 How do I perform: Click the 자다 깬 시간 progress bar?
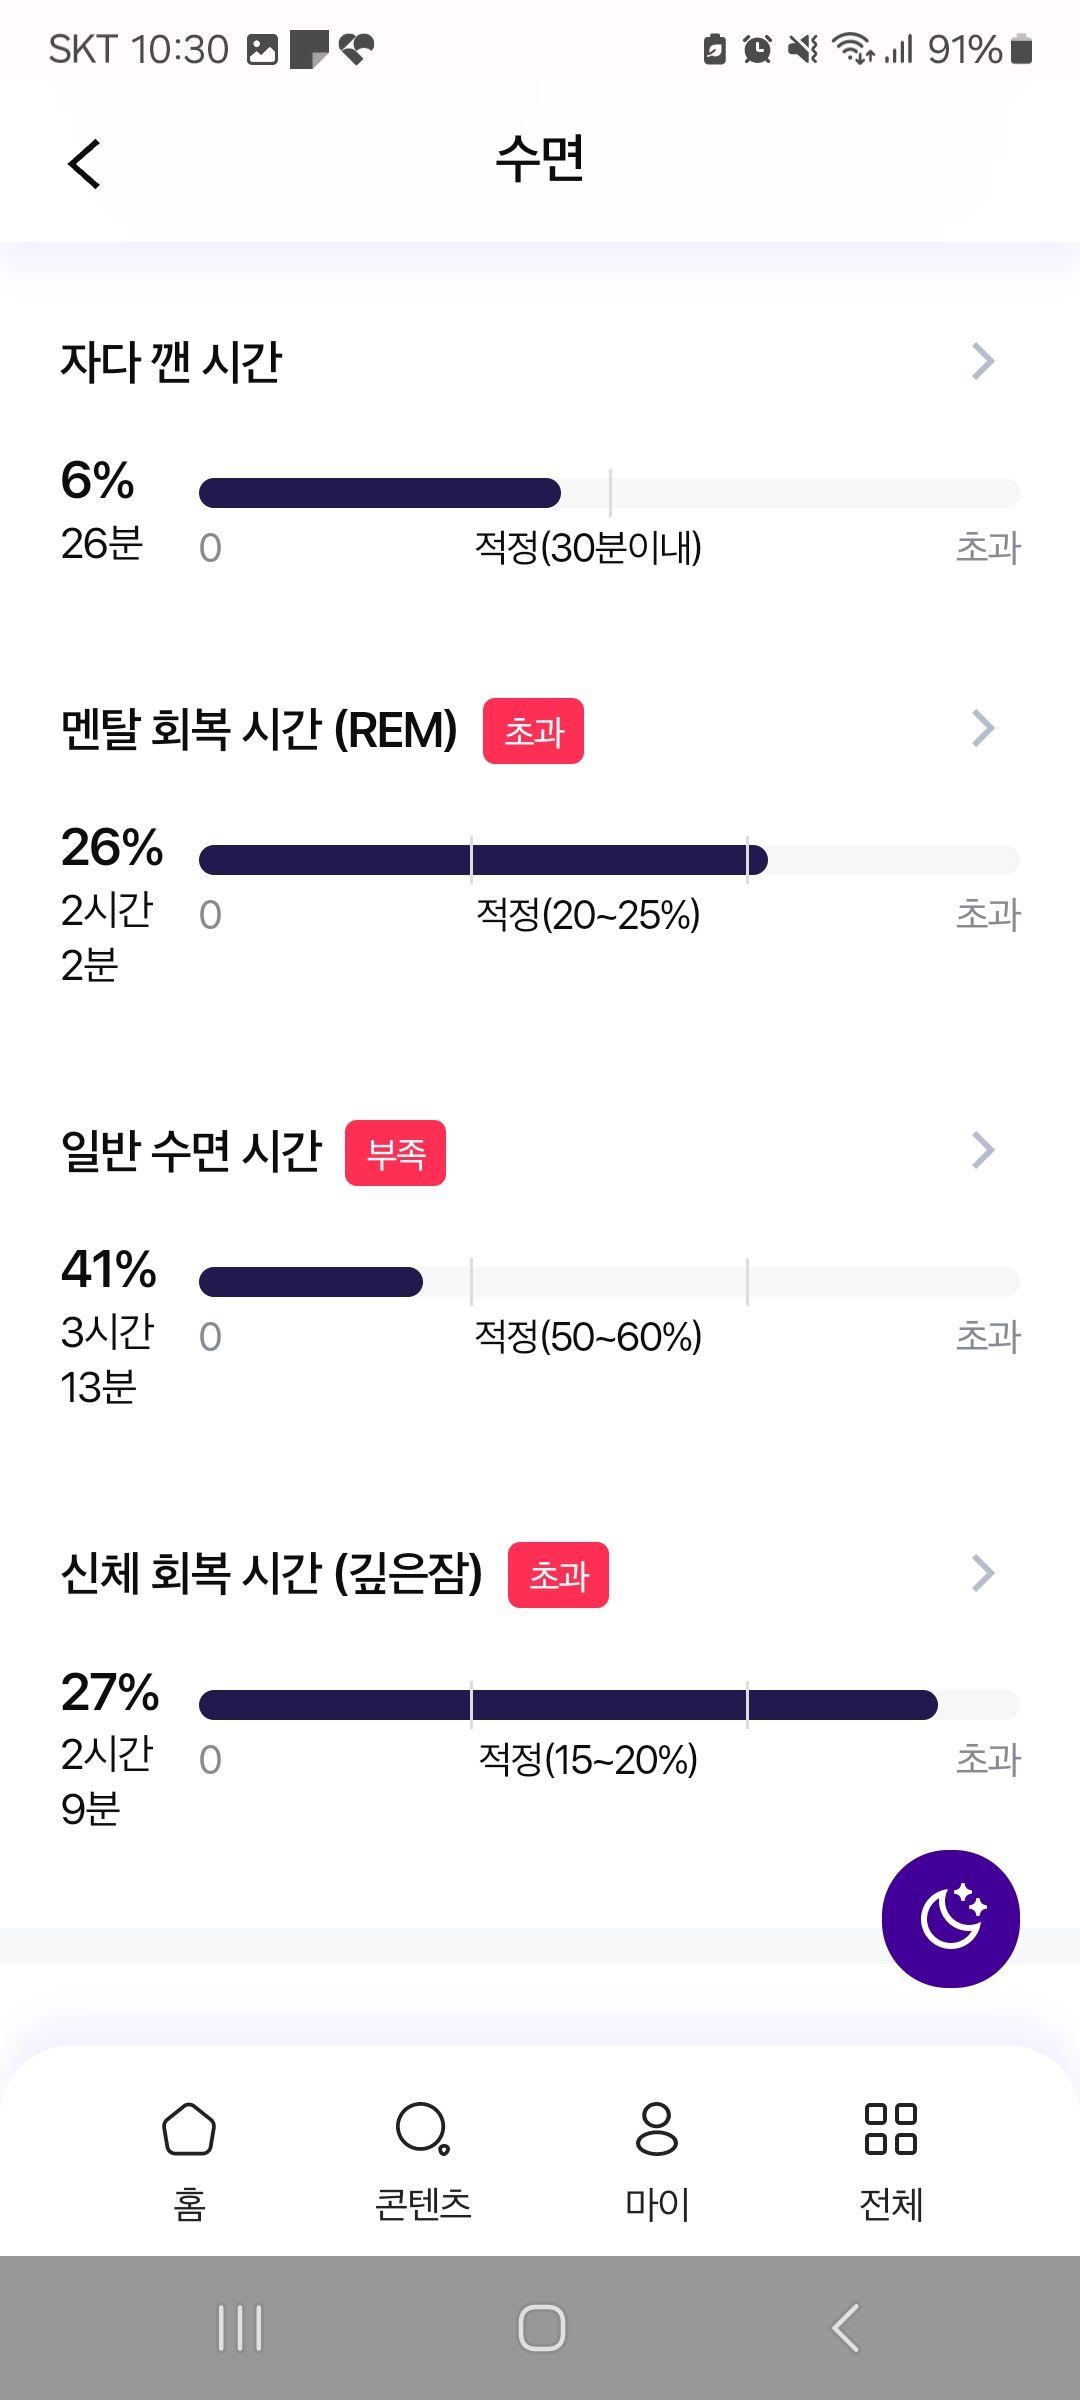coord(609,493)
